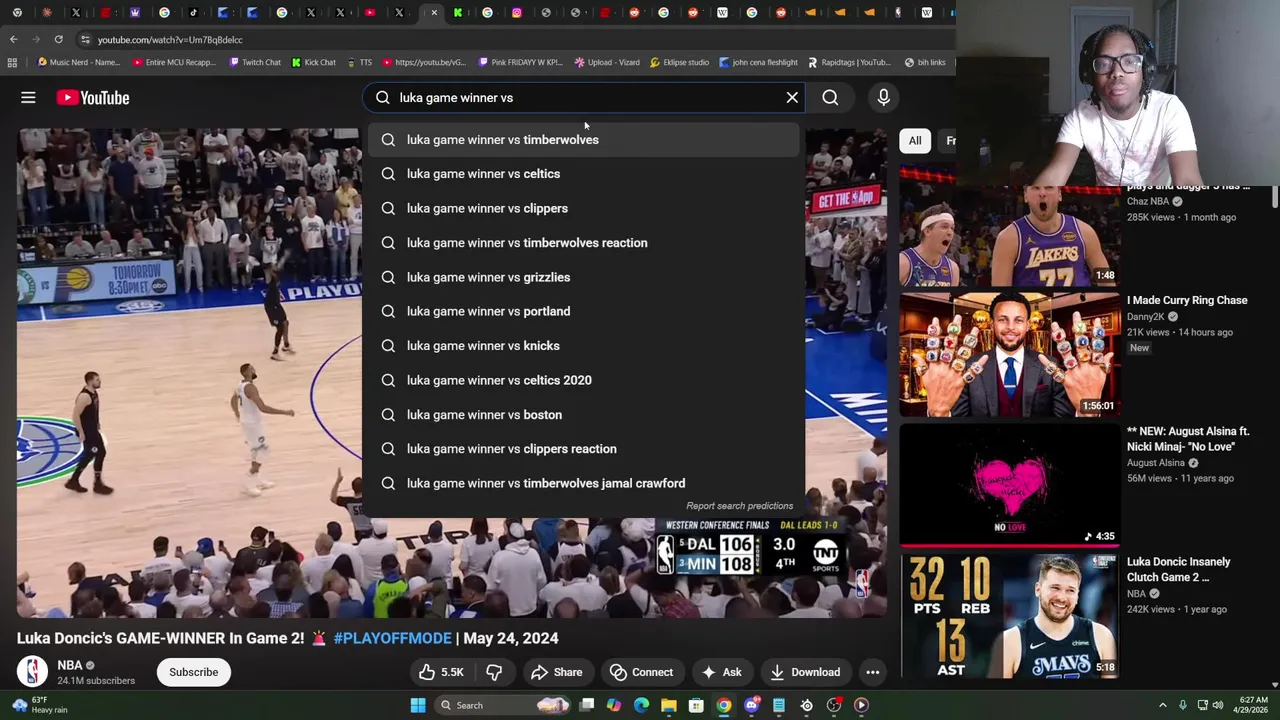Select the 'All' filter chip

coord(915,141)
